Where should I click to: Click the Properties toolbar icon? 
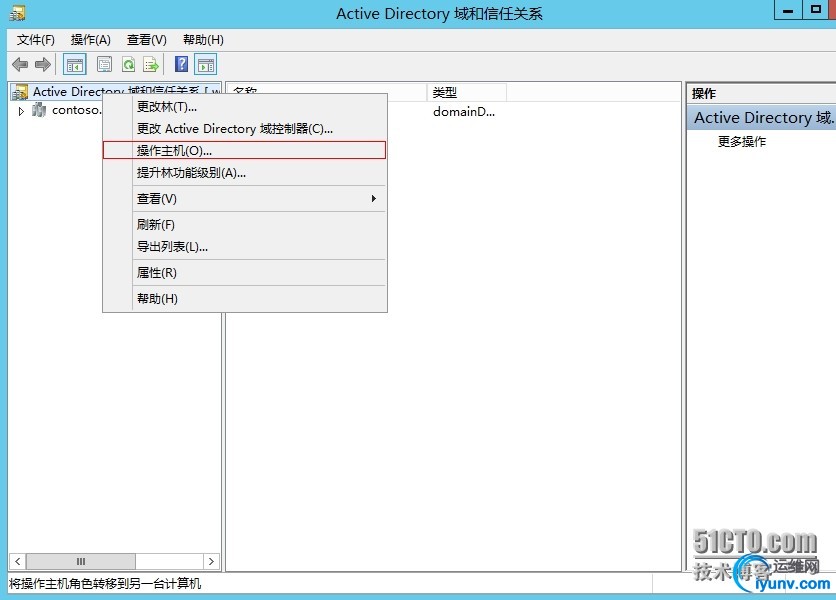(104, 65)
